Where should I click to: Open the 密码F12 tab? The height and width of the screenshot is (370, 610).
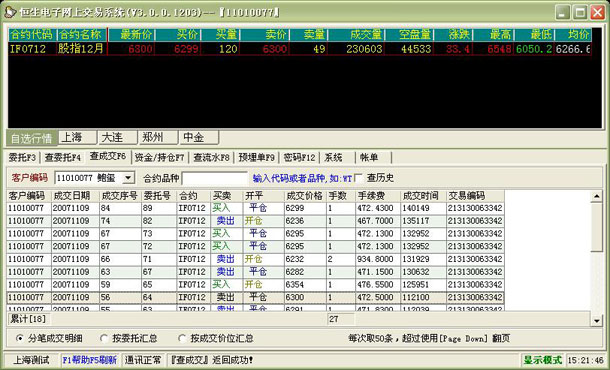[x=299, y=158]
